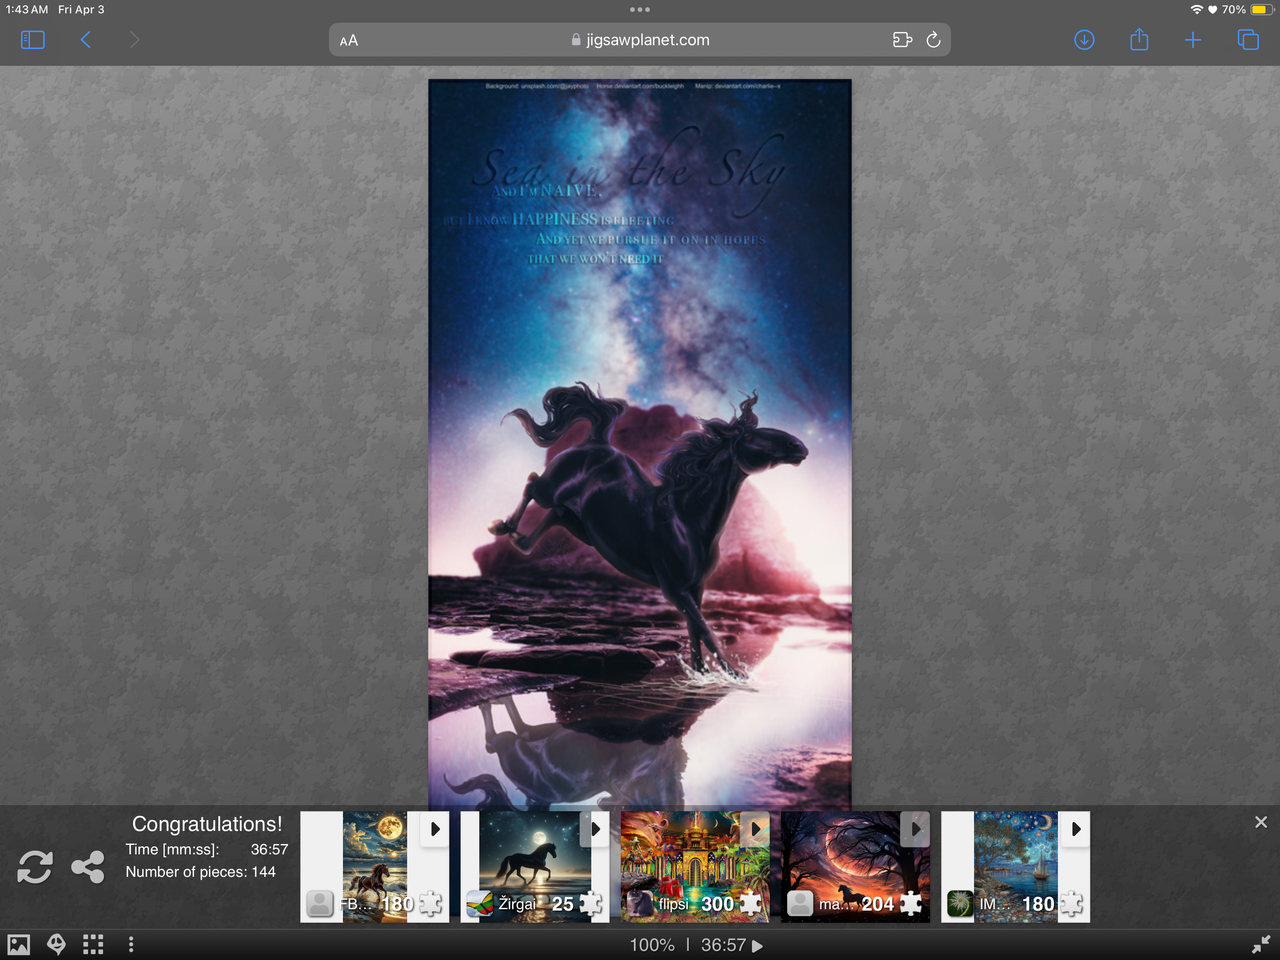Play the ma... 204 puzzle arrow button
The width and height of the screenshot is (1280, 960).
[x=915, y=829]
